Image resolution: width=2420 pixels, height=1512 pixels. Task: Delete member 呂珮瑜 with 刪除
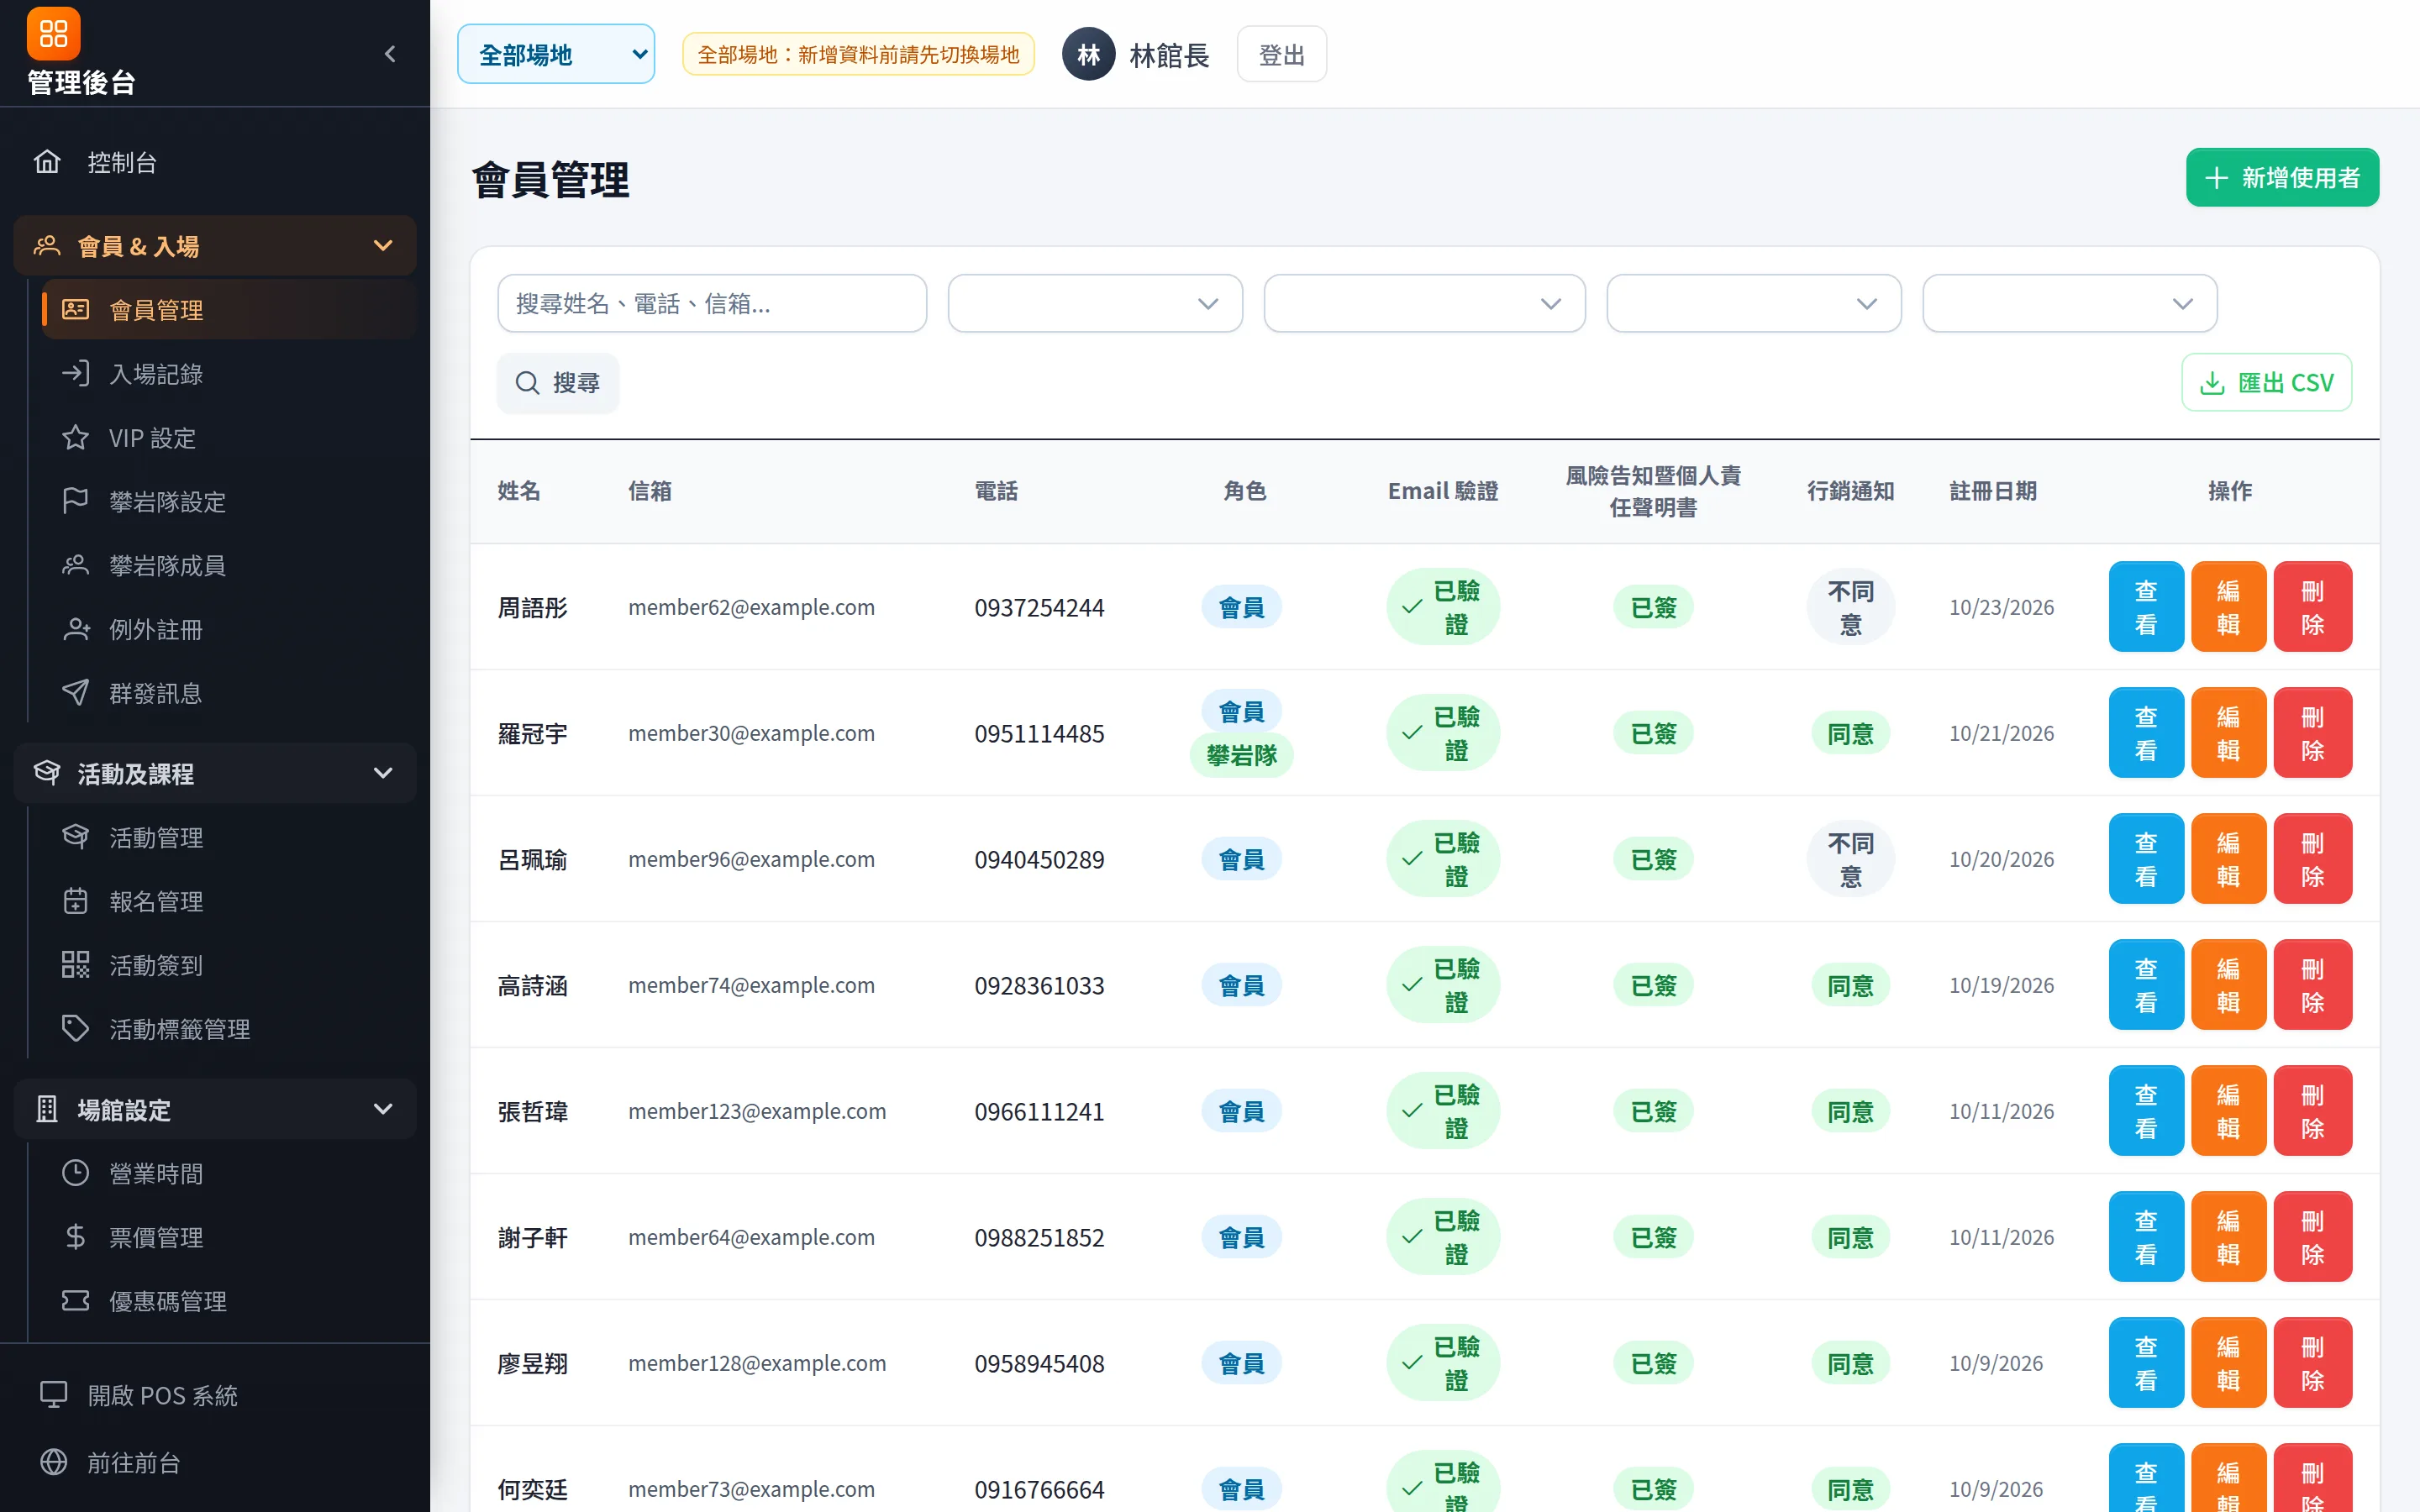[2313, 859]
